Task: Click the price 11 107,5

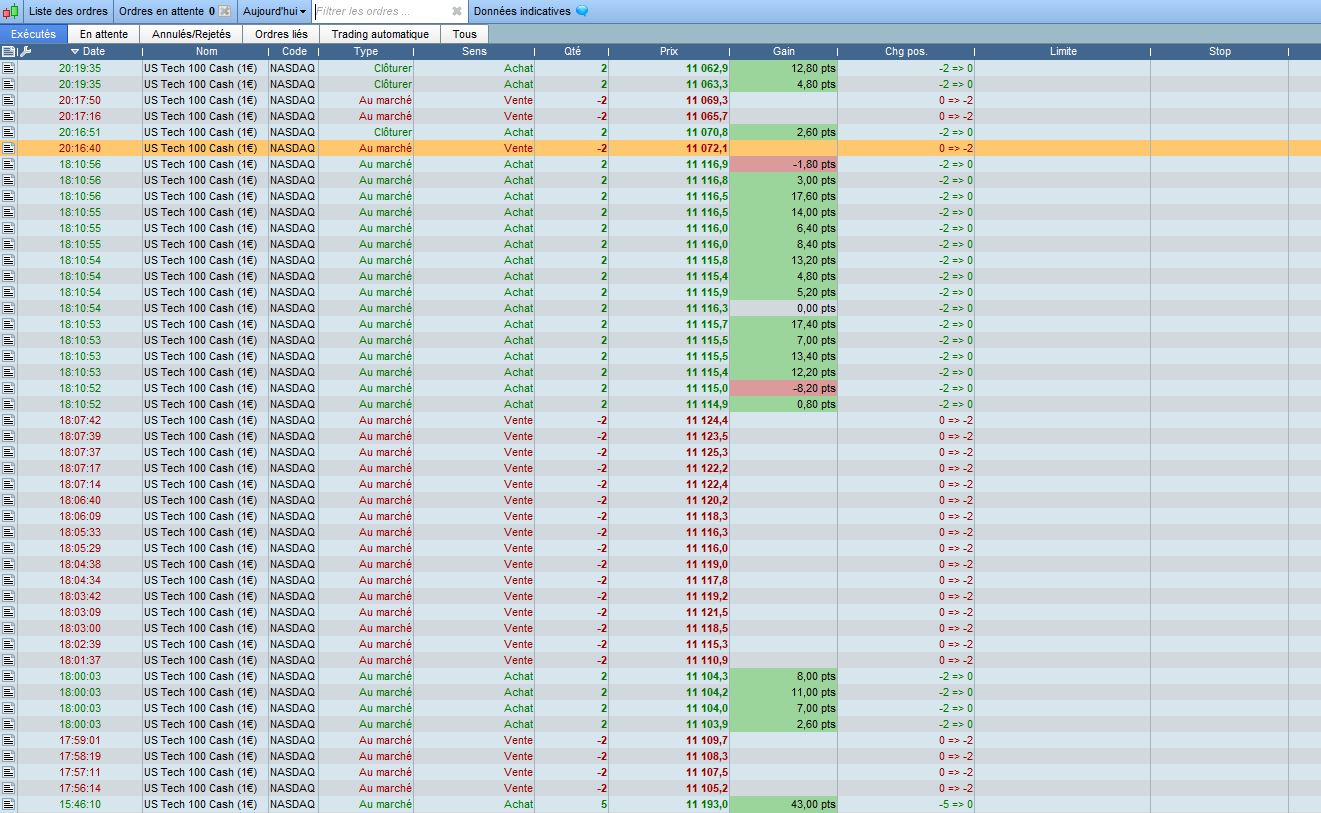Action: point(707,772)
